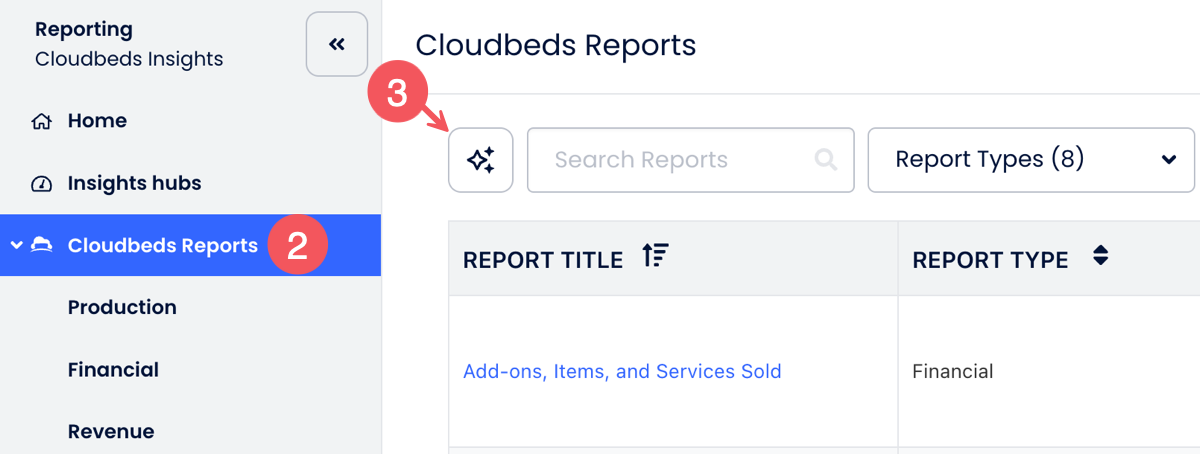1200x454 pixels.
Task: Select Financial report category in sidebar
Action: click(x=113, y=369)
